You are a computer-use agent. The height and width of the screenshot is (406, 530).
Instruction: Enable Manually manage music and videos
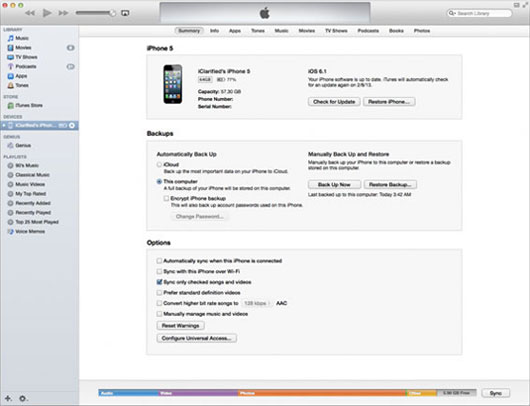click(159, 314)
